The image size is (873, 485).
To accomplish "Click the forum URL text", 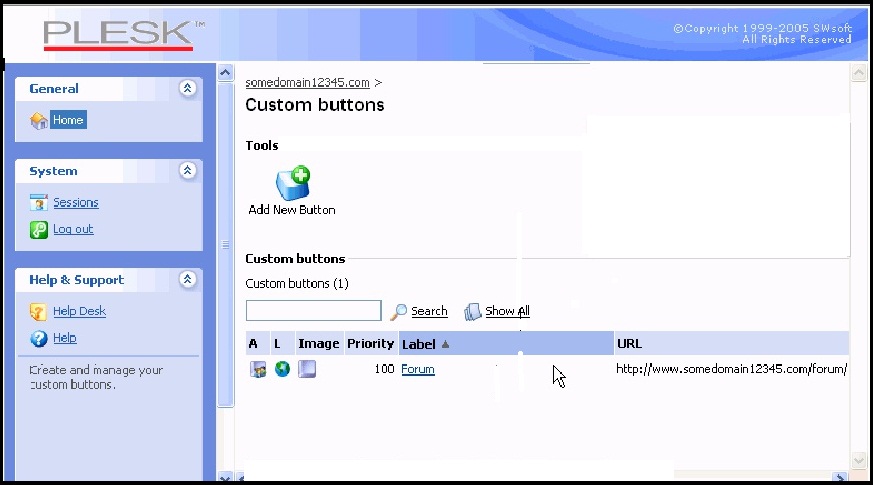I will point(732,369).
